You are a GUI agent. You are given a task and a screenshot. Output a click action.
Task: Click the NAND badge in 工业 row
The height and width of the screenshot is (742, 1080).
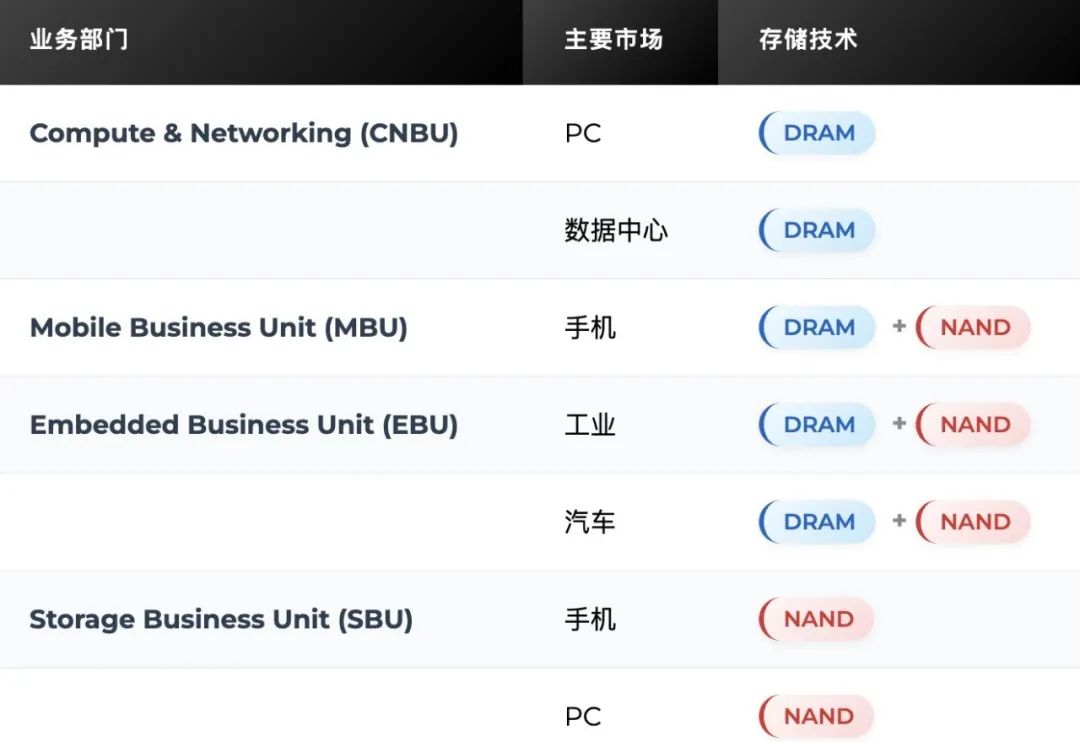(973, 424)
